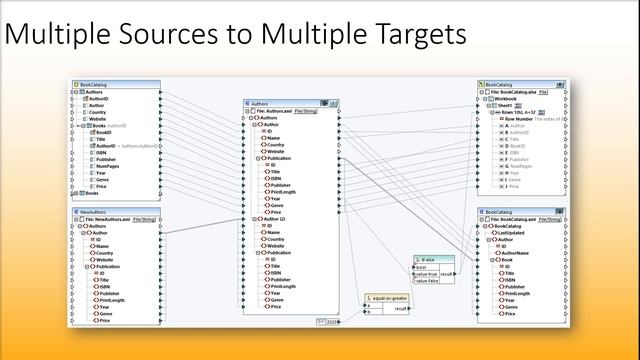Click Authors table icon in BookCatalog database
Image resolution: width=640 pixels, height=360 pixels.
coord(82,92)
